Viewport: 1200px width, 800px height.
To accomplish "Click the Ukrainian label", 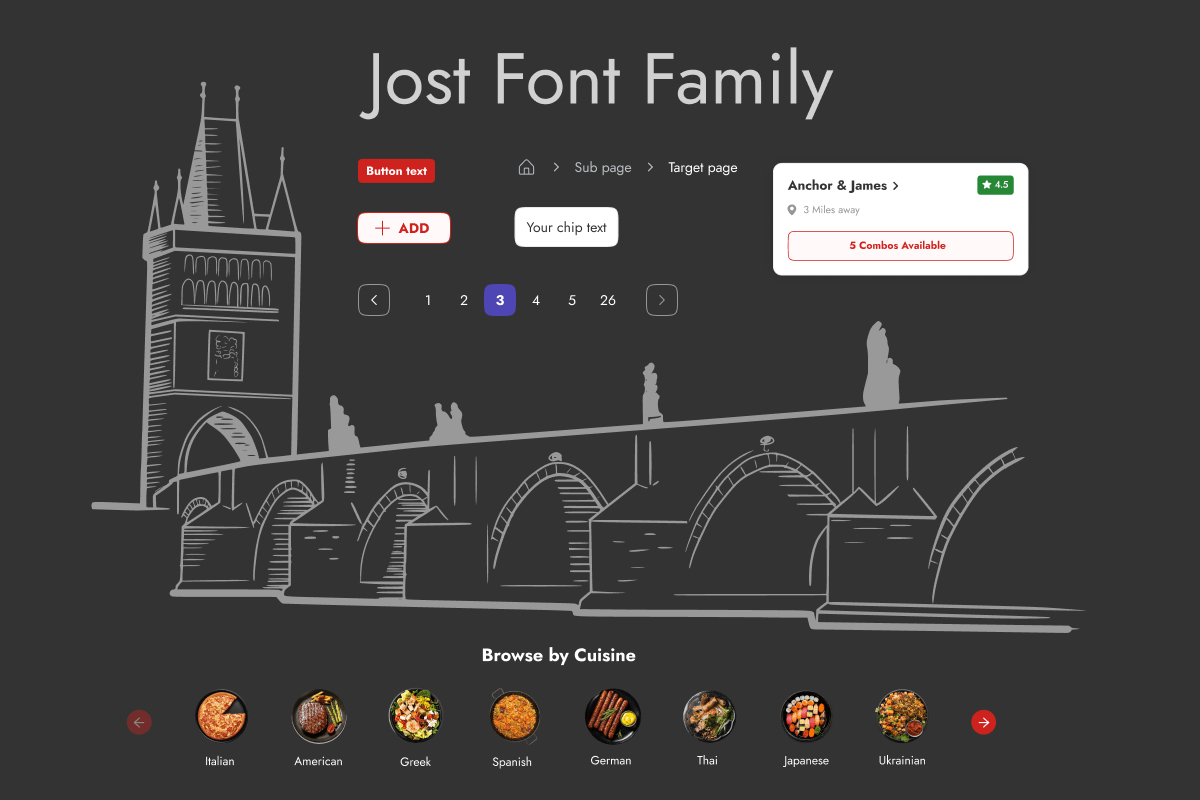I will click(902, 760).
